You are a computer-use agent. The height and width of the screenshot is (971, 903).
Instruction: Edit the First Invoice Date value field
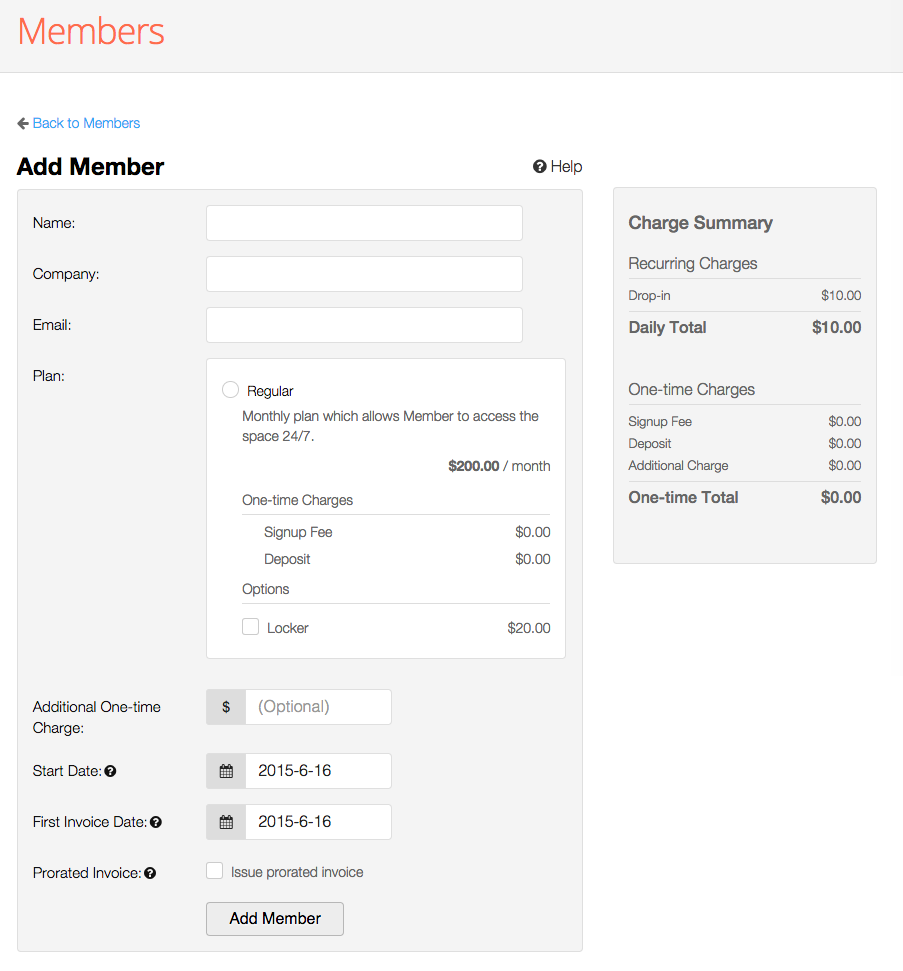pyautogui.click(x=317, y=822)
